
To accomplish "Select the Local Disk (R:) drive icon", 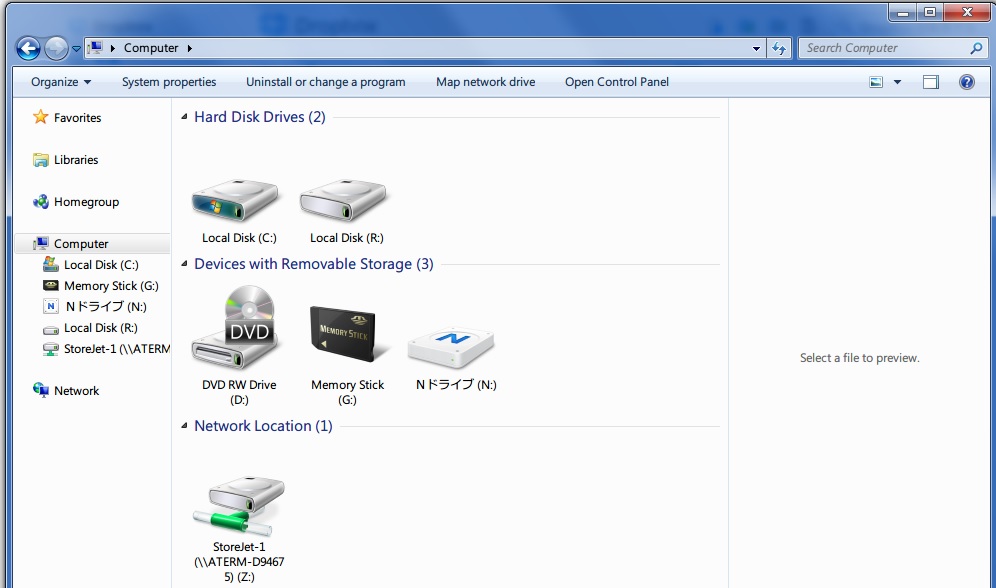I will pos(346,203).
